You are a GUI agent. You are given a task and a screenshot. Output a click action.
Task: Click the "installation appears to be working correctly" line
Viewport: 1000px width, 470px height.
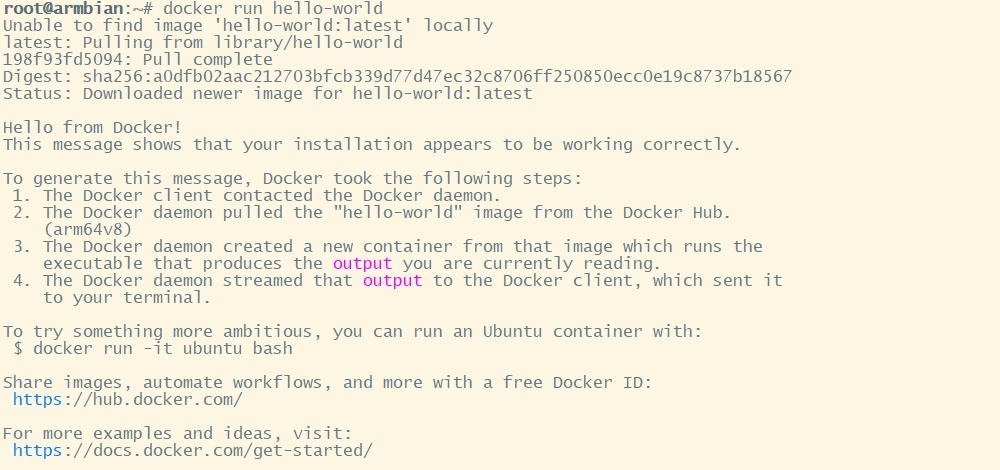[x=372, y=144]
